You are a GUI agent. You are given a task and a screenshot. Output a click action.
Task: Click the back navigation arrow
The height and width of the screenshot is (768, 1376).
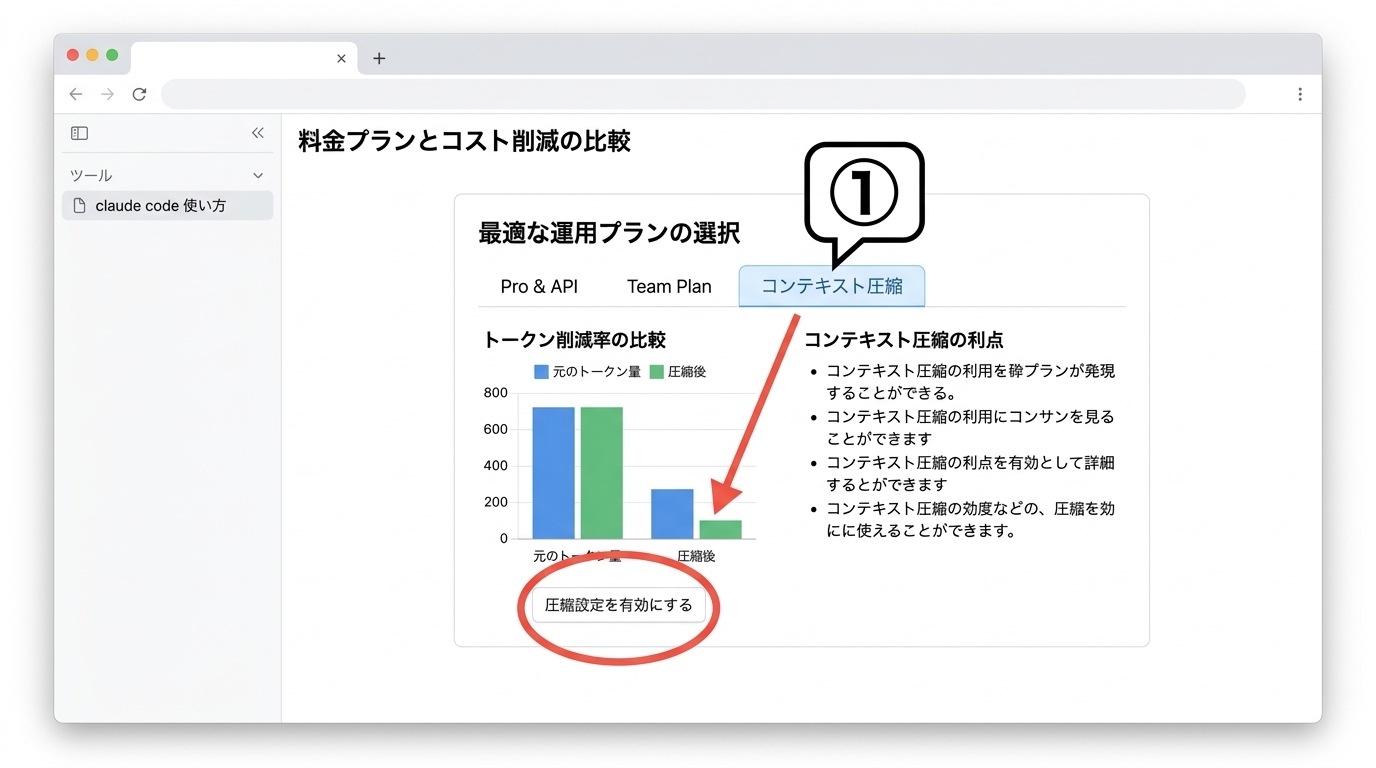click(x=76, y=94)
